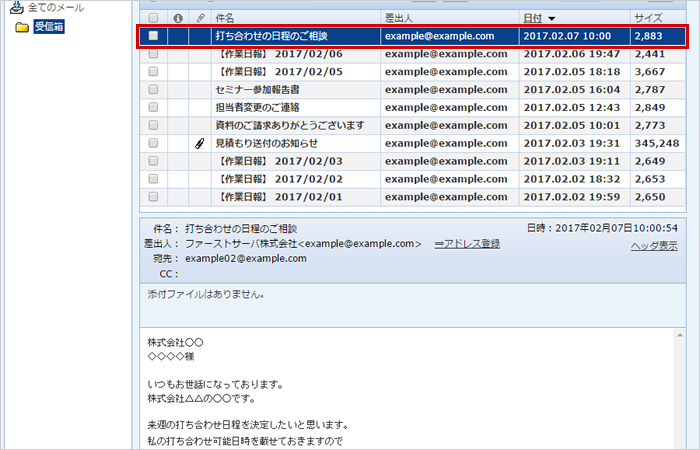Sort by the attachment paperclip column header

pyautogui.click(x=200, y=18)
